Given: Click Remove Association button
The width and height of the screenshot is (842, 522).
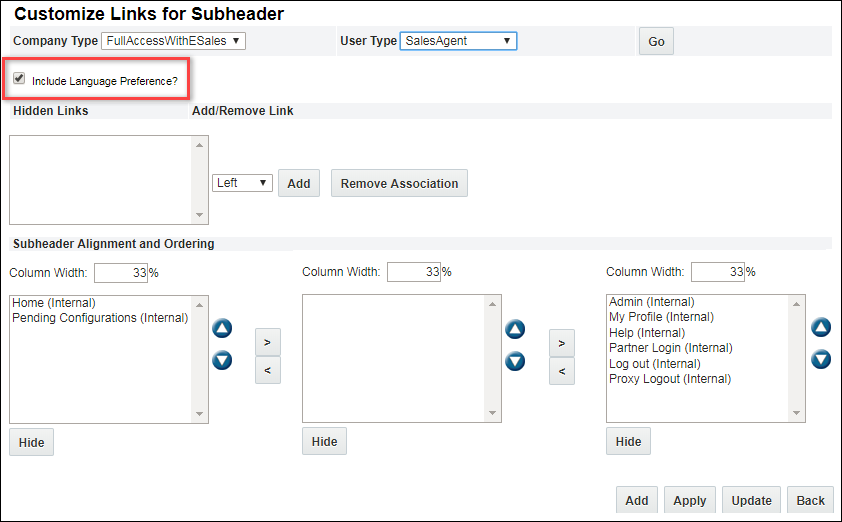Looking at the screenshot, I should 400,183.
